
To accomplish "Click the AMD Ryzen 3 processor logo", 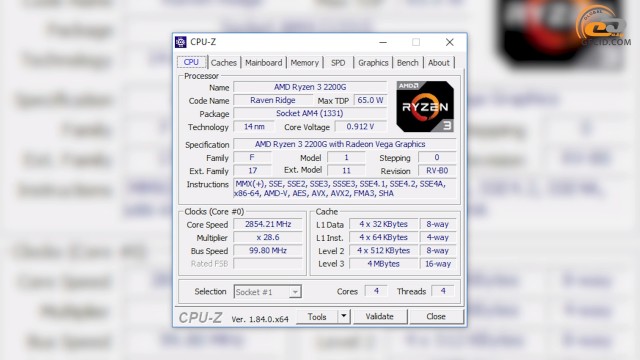I will point(425,107).
